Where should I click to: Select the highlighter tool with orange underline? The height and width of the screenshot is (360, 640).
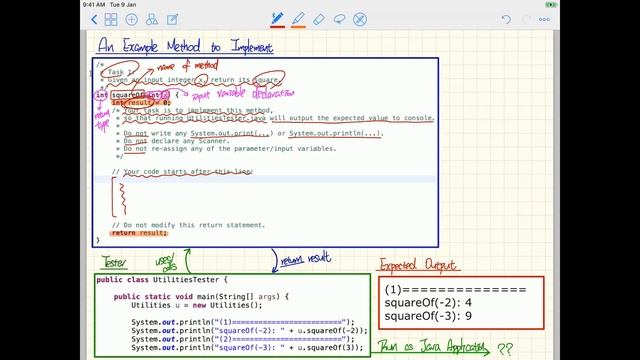[x=298, y=19]
